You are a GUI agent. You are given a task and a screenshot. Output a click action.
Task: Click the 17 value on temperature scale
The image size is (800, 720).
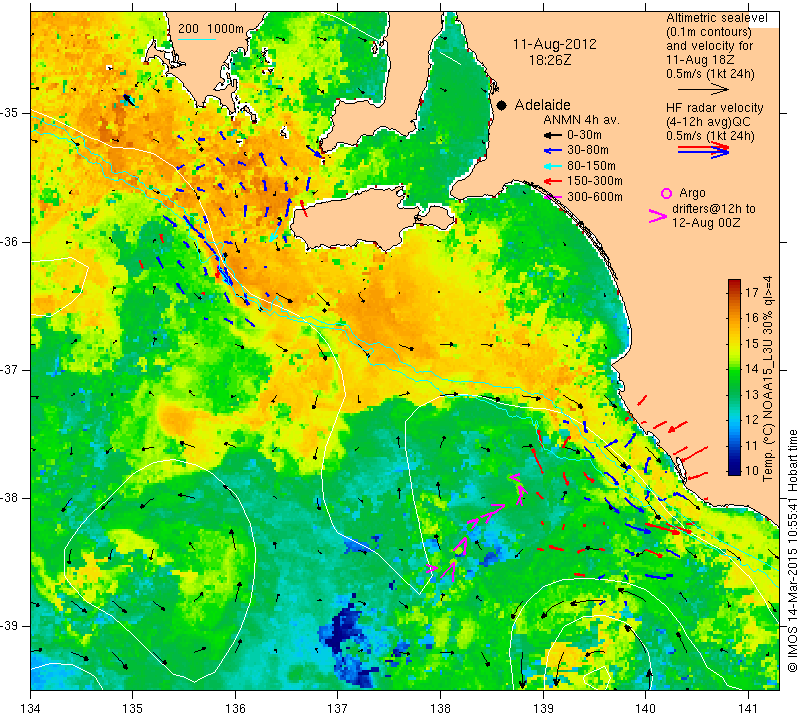click(x=752, y=292)
